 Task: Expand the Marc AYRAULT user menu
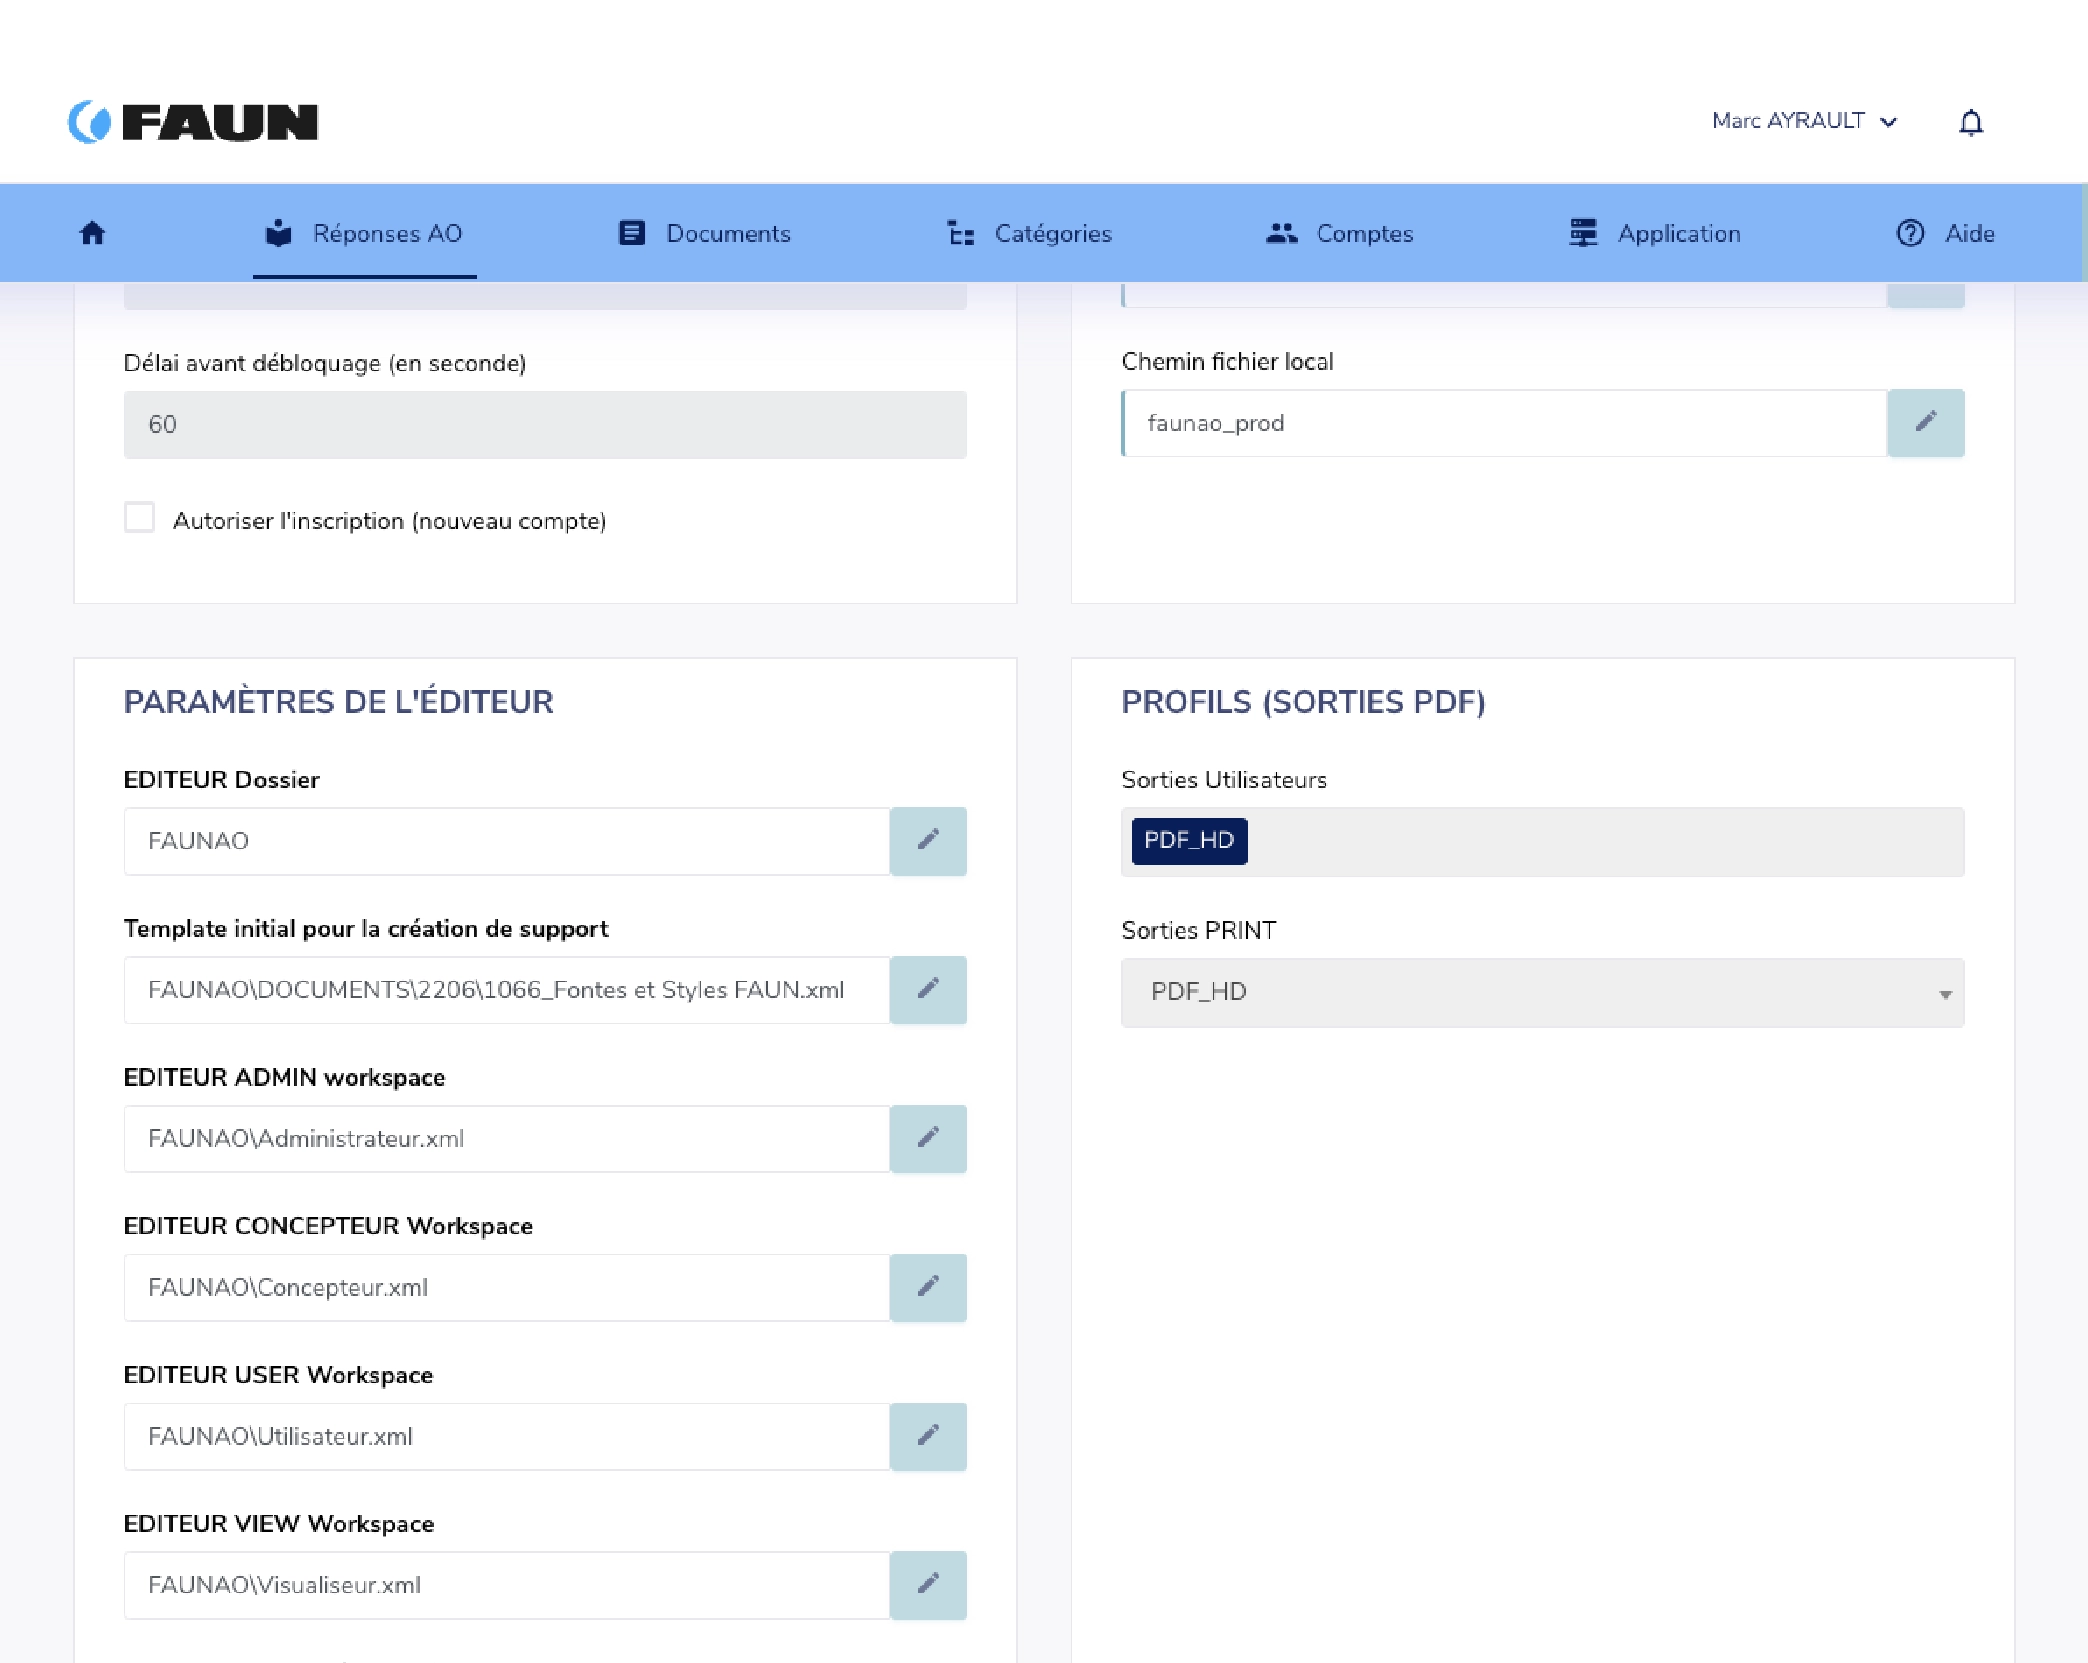[1803, 121]
